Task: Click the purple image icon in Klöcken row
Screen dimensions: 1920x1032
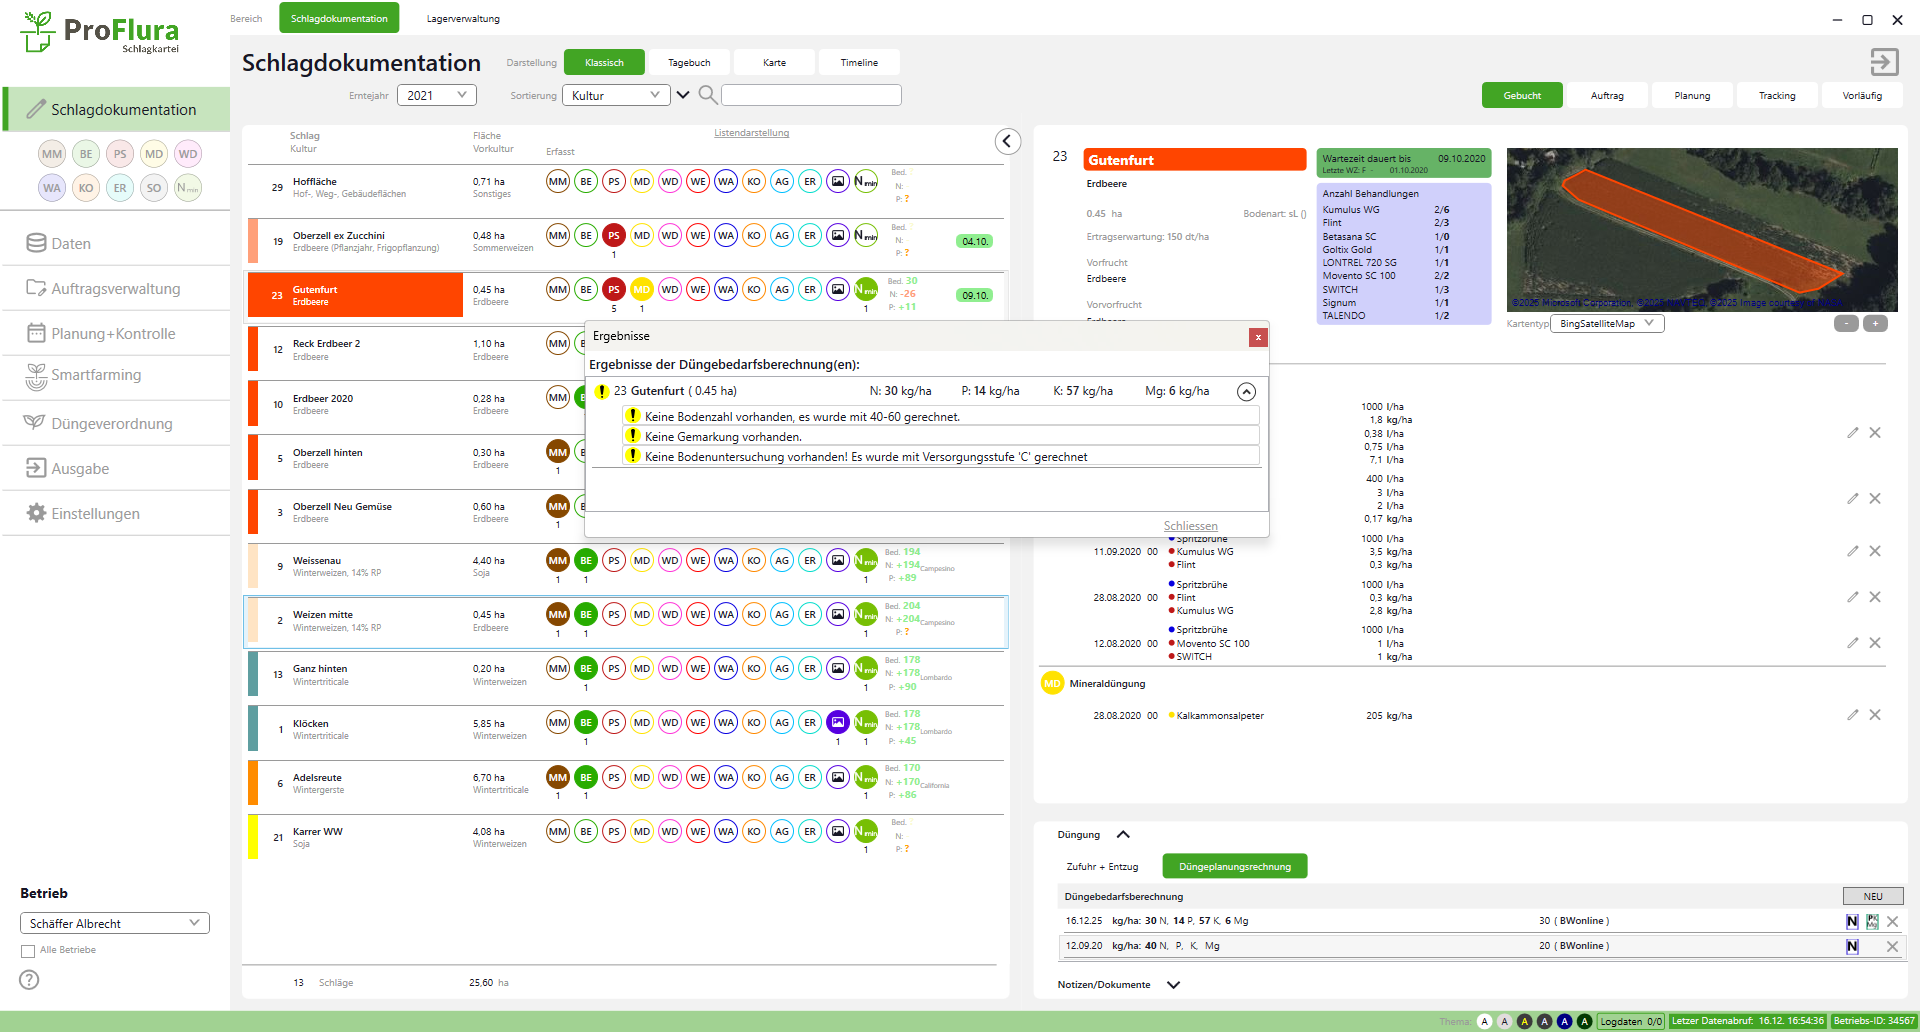Action: coord(838,722)
